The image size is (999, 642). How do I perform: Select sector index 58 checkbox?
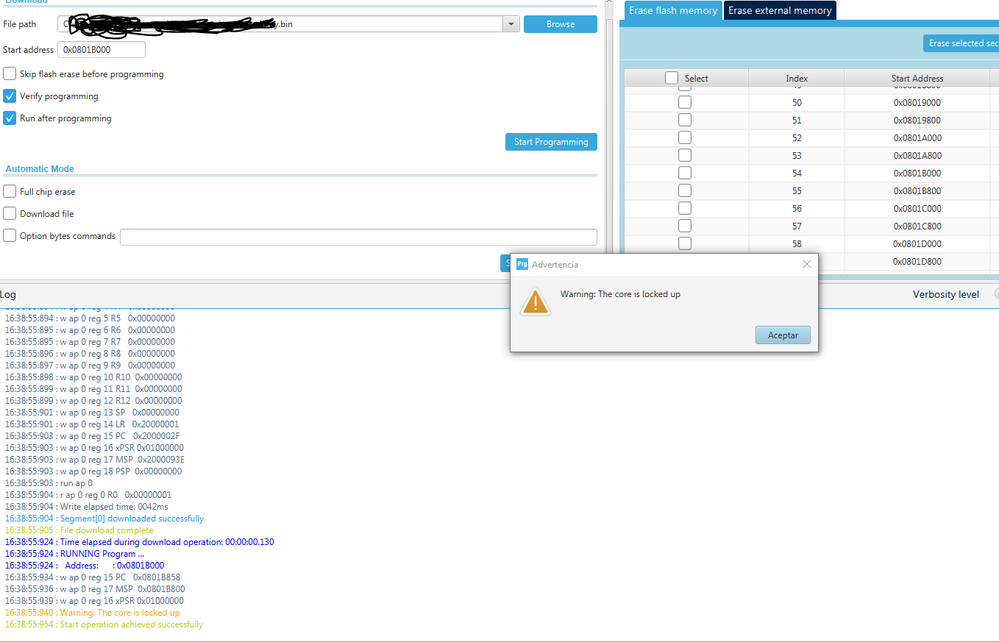[x=685, y=243]
